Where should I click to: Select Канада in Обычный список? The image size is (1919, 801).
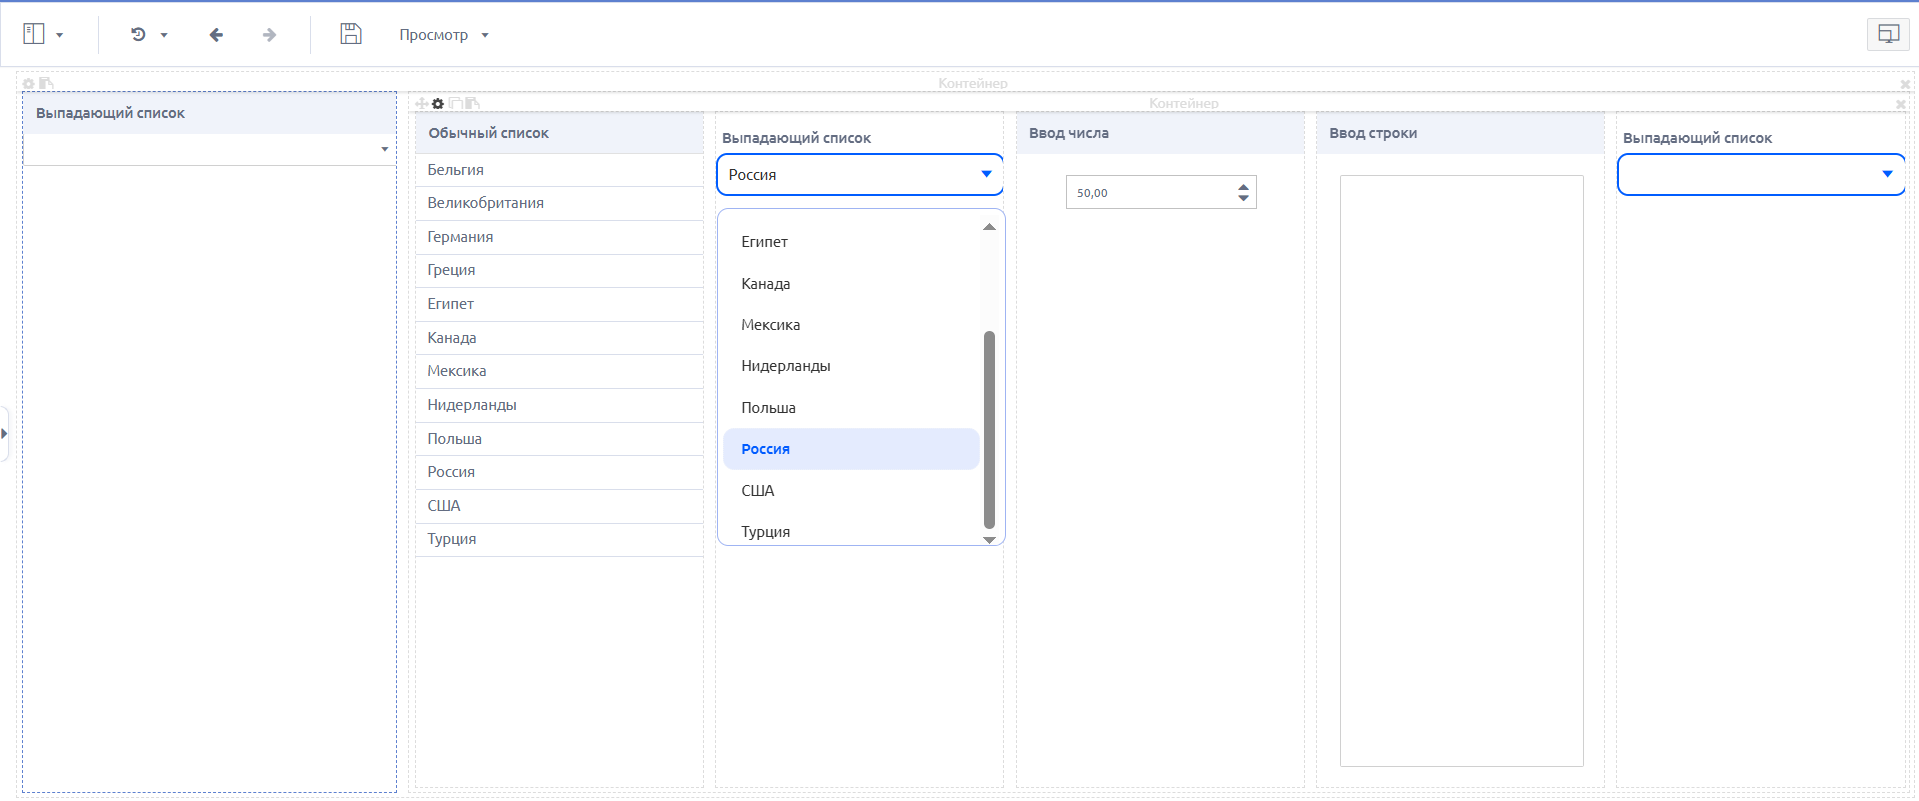(x=559, y=338)
